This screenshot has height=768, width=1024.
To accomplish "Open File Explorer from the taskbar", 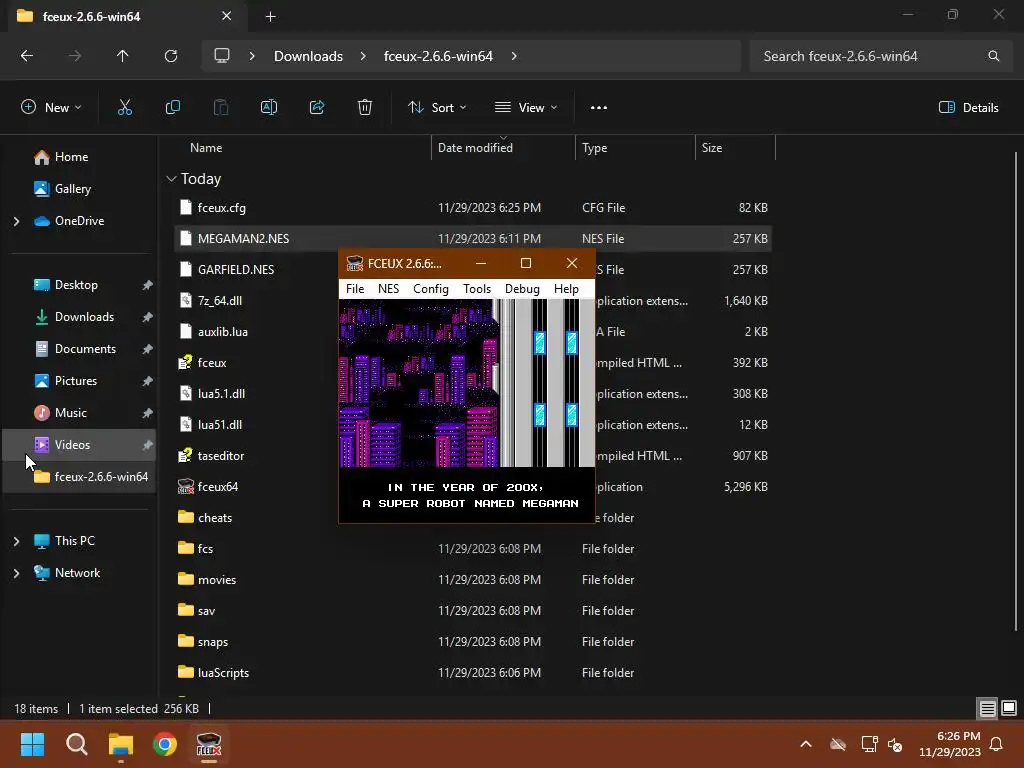I will coord(121,744).
